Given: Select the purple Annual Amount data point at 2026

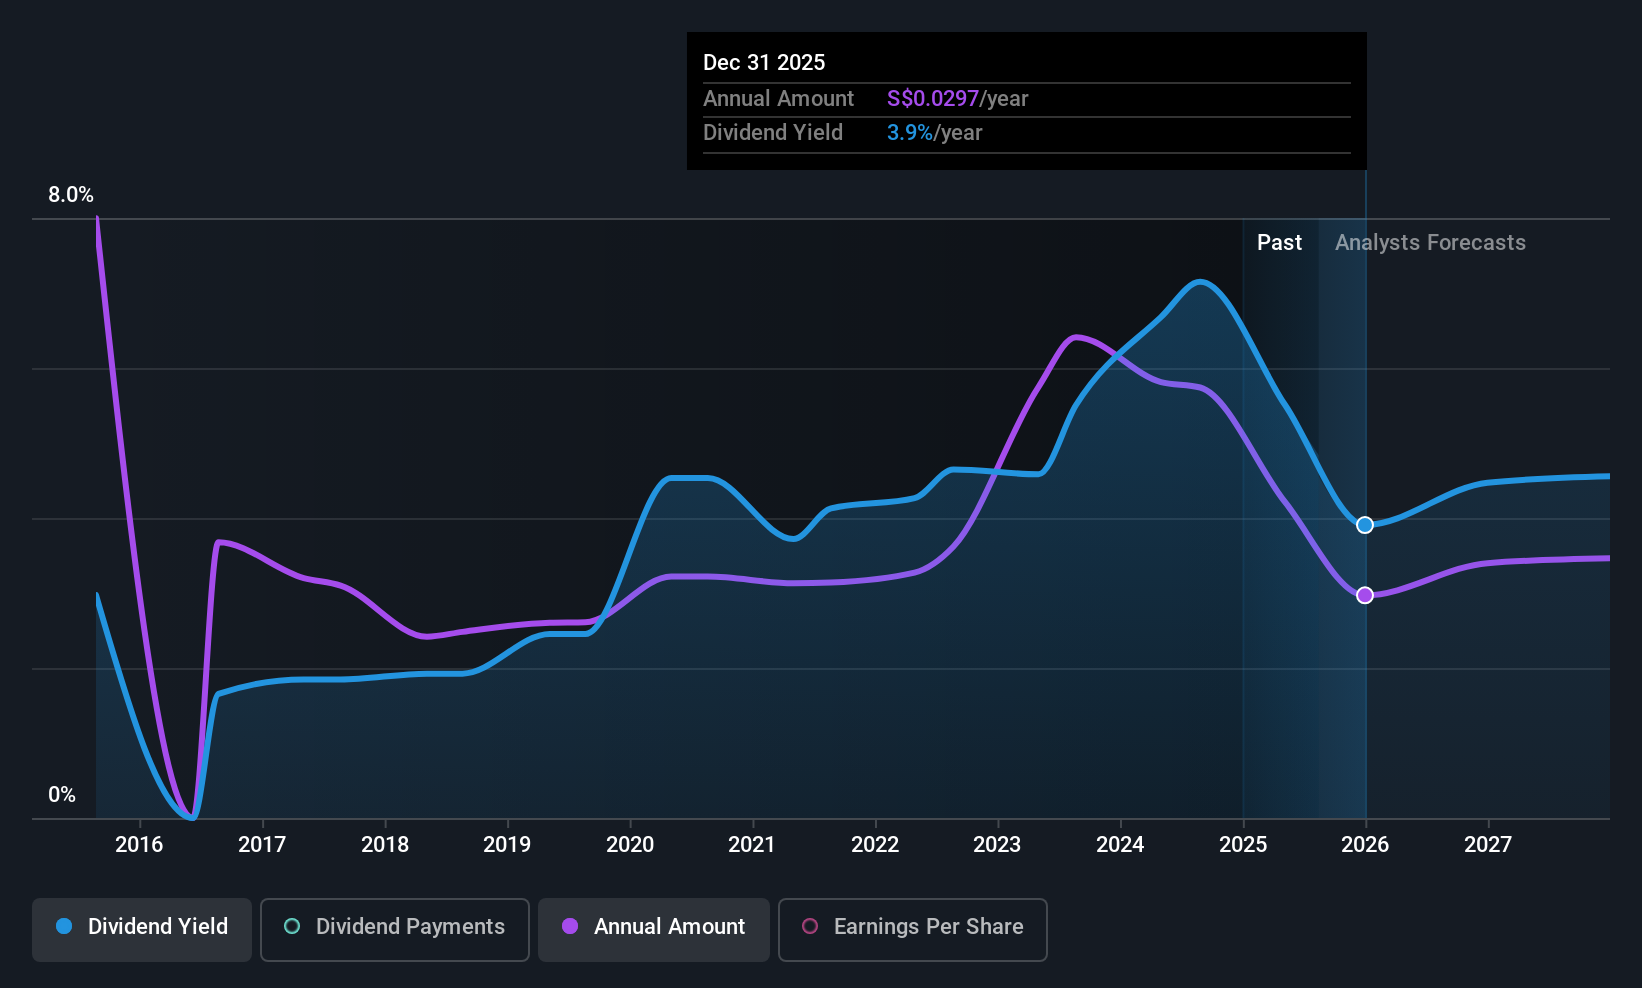Looking at the screenshot, I should click(x=1365, y=595).
